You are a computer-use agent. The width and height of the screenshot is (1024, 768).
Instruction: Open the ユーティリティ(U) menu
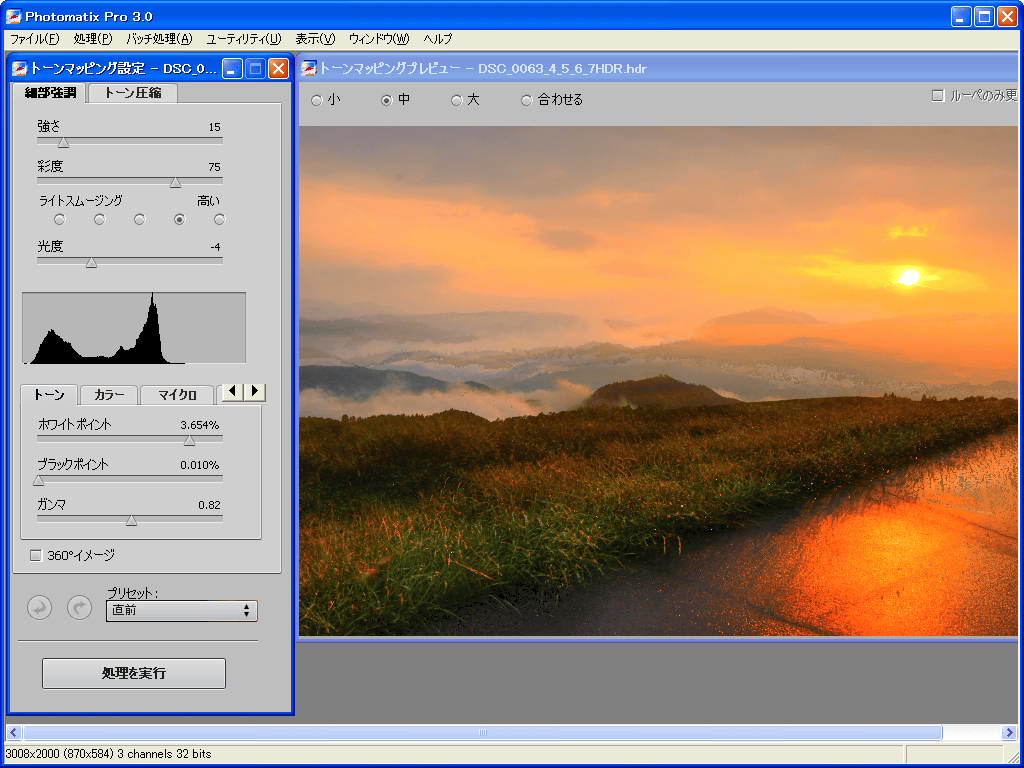(244, 39)
